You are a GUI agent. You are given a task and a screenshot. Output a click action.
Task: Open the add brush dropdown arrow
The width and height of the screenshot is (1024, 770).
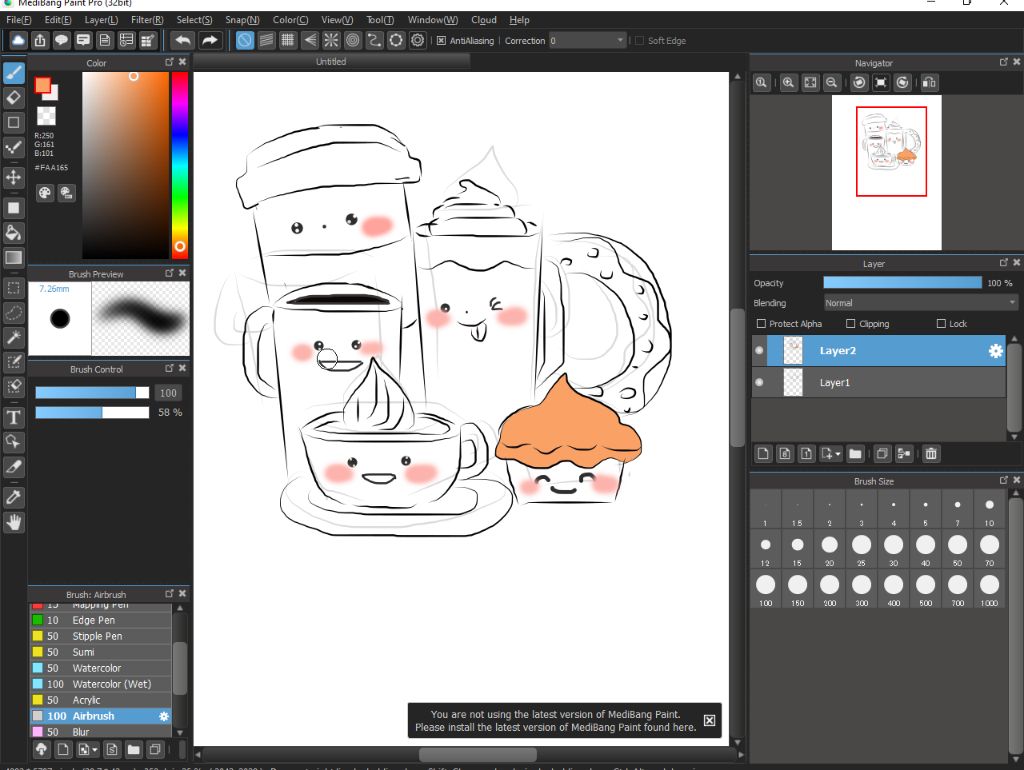[95, 750]
